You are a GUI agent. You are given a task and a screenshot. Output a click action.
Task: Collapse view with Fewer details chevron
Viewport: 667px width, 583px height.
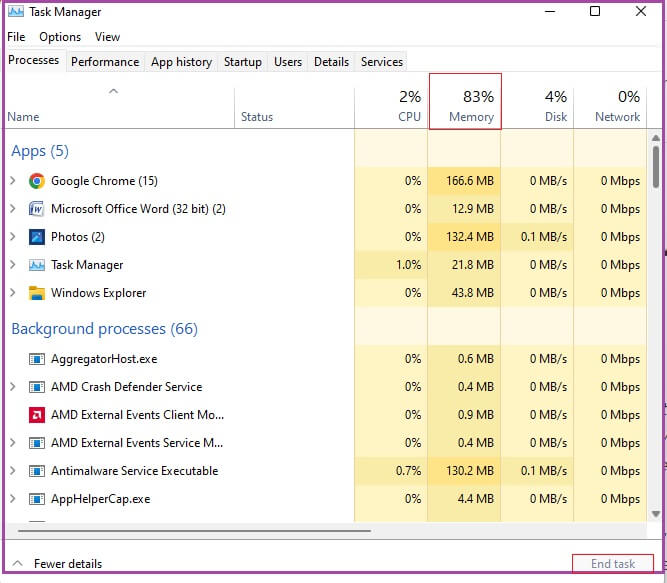point(17,564)
